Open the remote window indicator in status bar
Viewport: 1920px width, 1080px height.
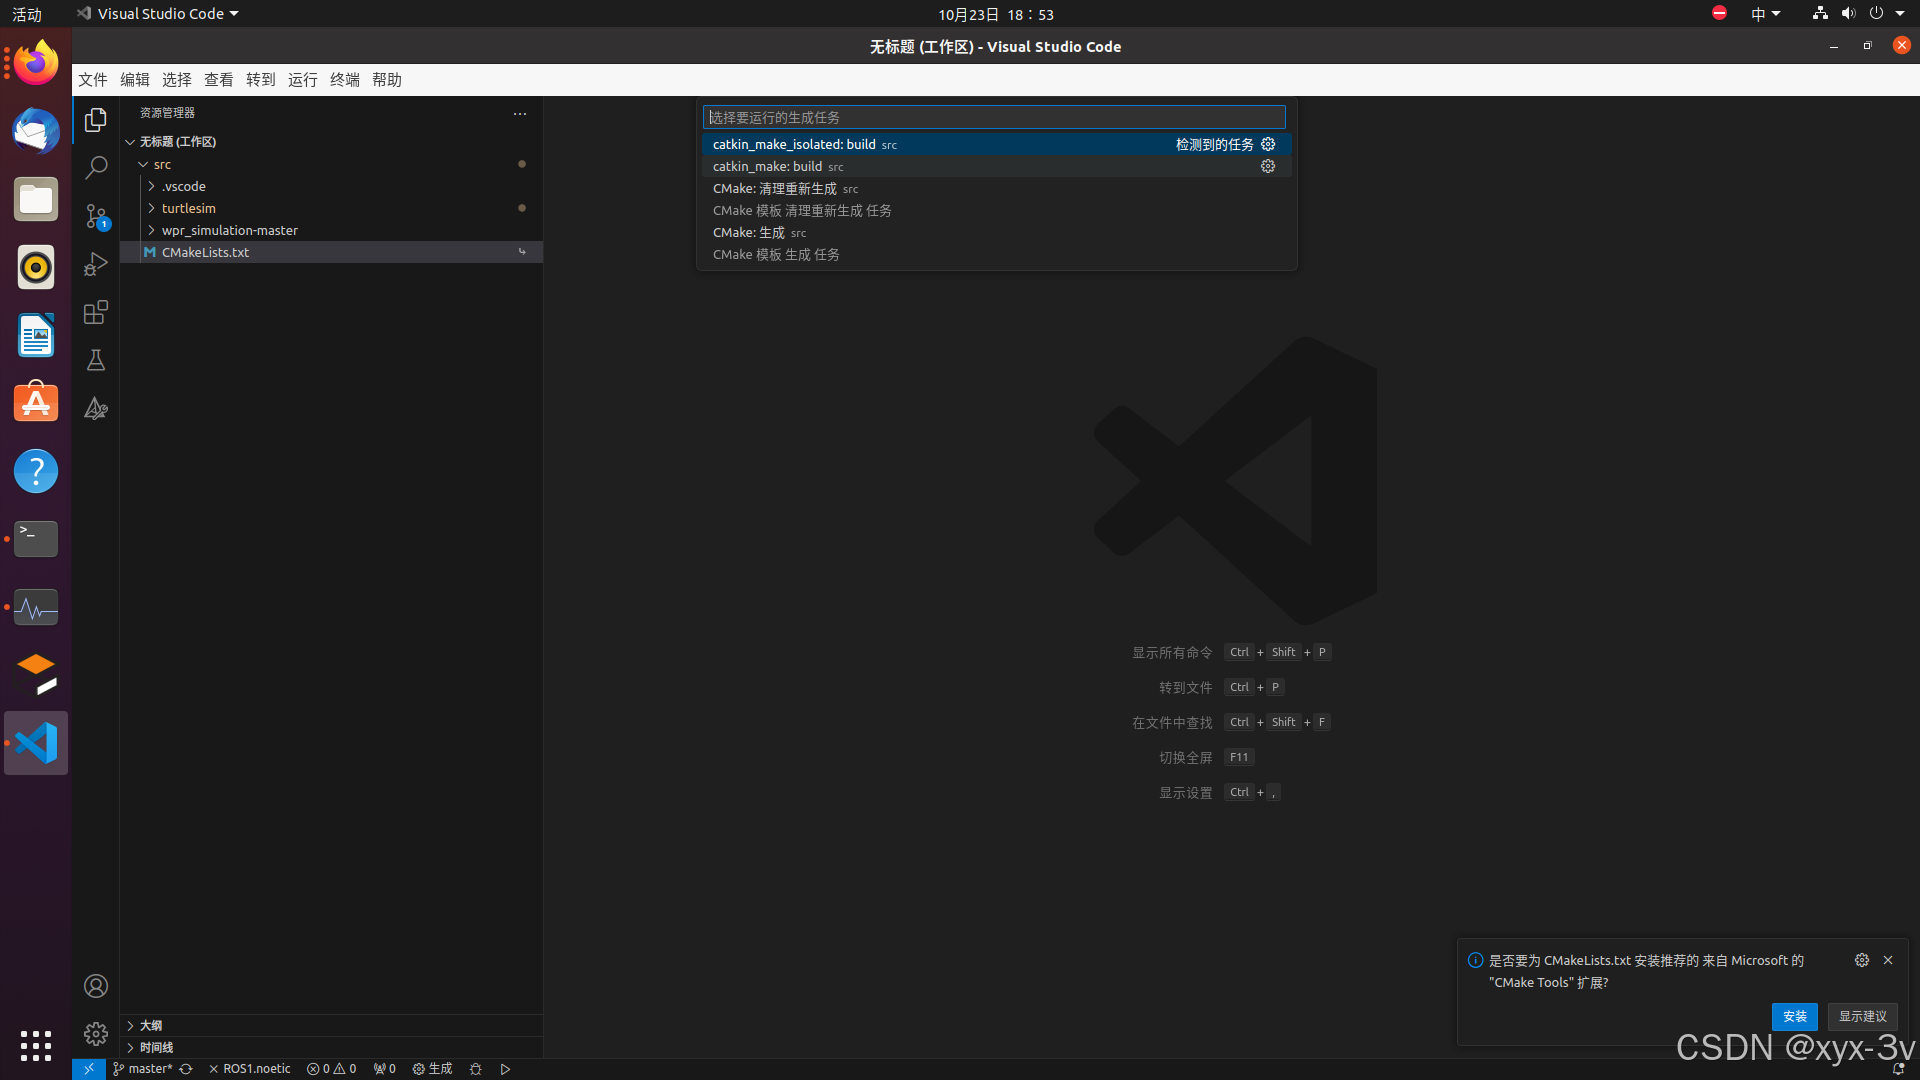click(89, 1069)
